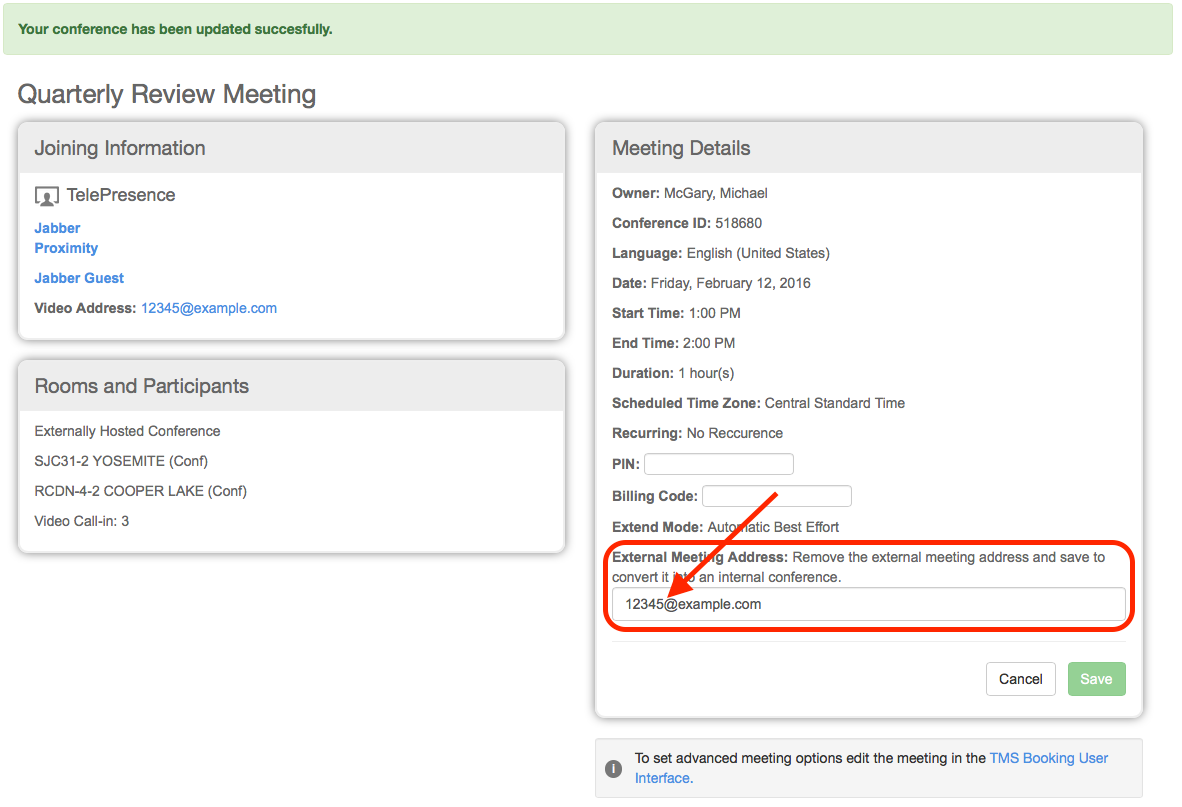Click the 'Video Address:' label
The width and height of the screenshot is (1182, 807).
(85, 308)
